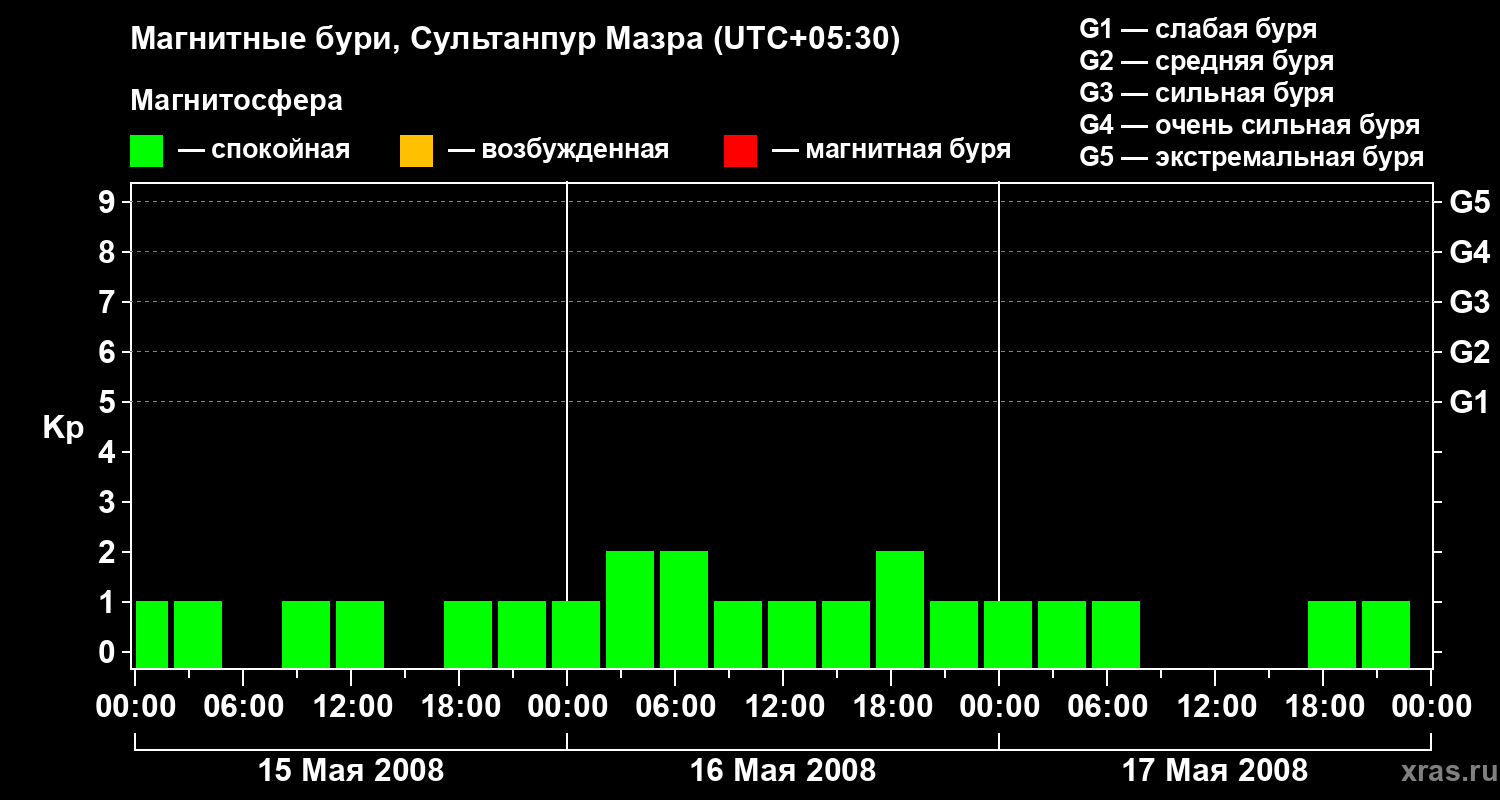The image size is (1500, 800).
Task: Click the legend line 'G1 — слабая буря'
Action: (x=1198, y=29)
